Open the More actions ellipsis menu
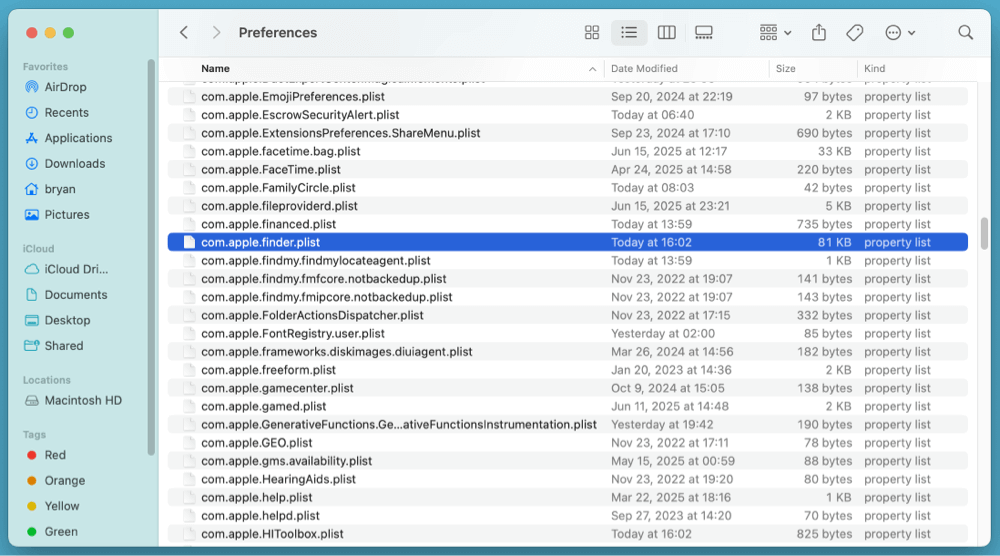 click(900, 33)
